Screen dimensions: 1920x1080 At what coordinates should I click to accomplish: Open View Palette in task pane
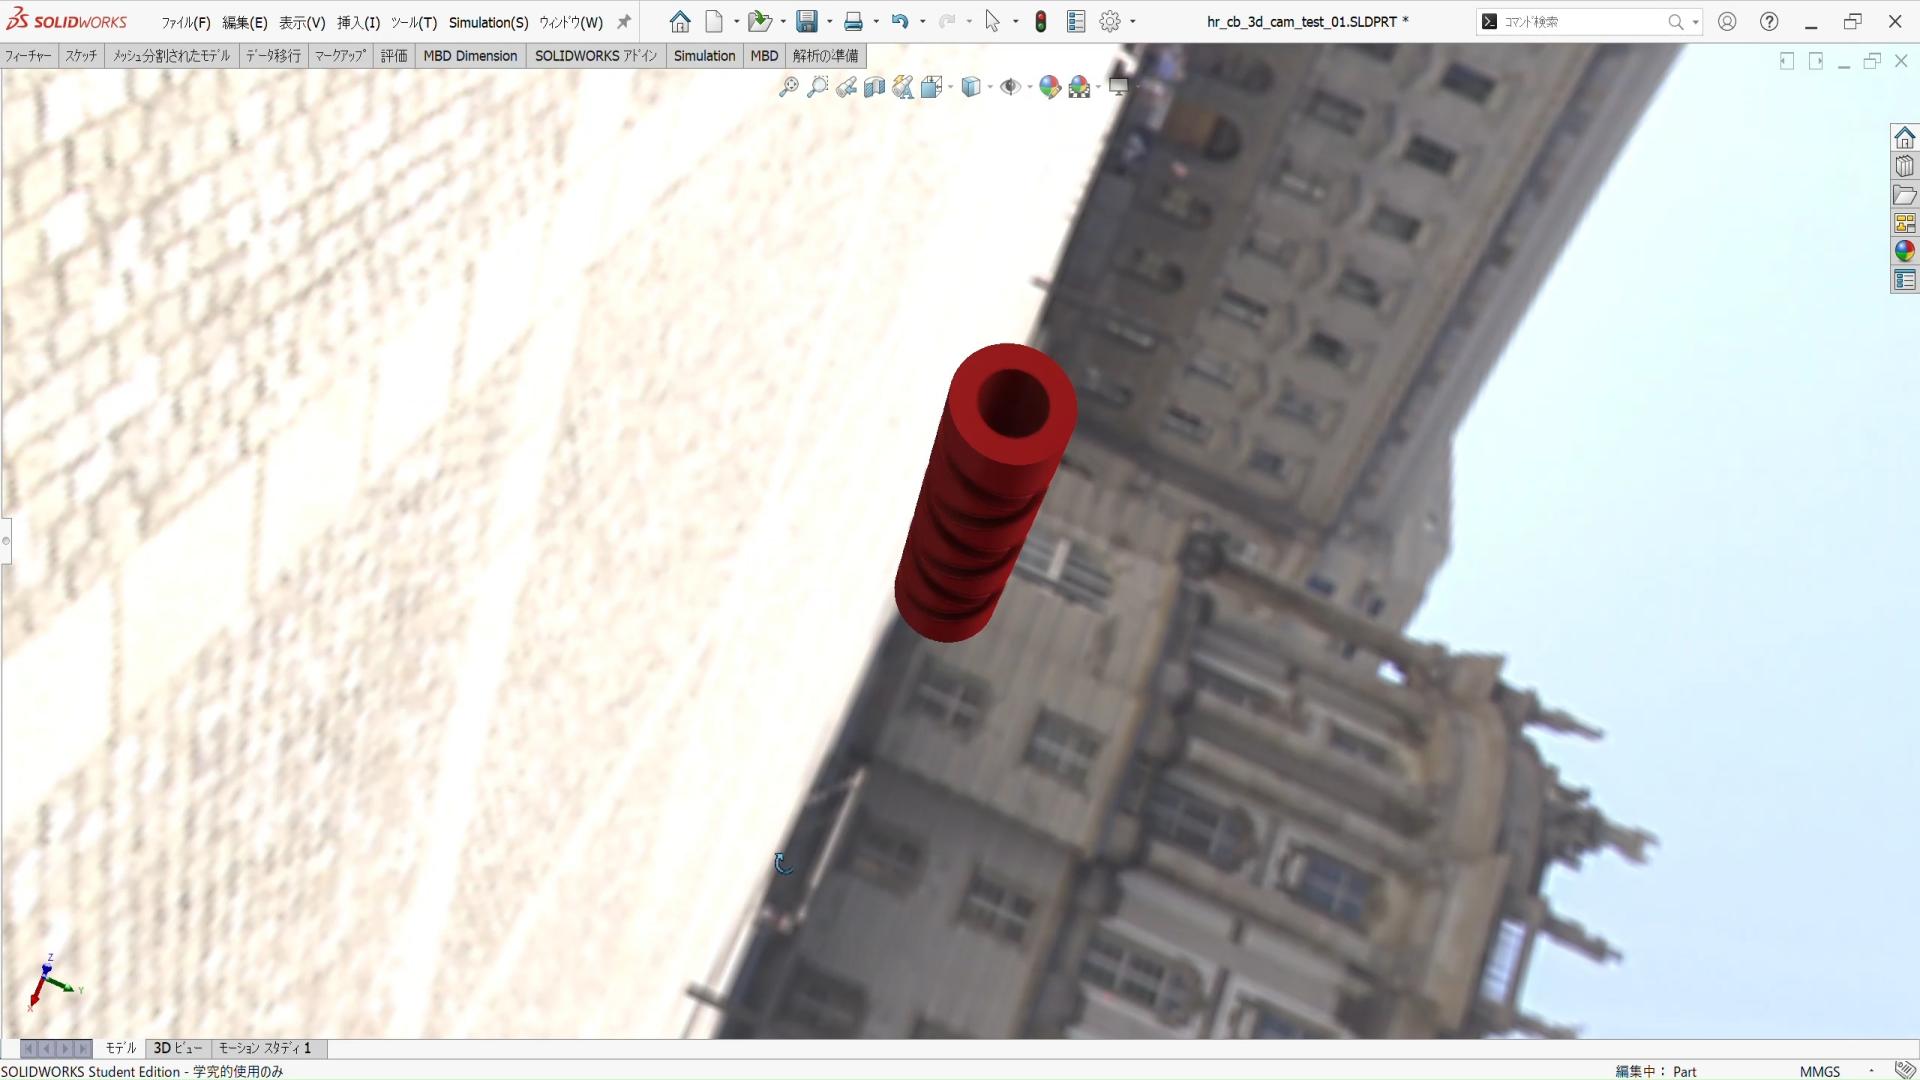pyautogui.click(x=1904, y=223)
